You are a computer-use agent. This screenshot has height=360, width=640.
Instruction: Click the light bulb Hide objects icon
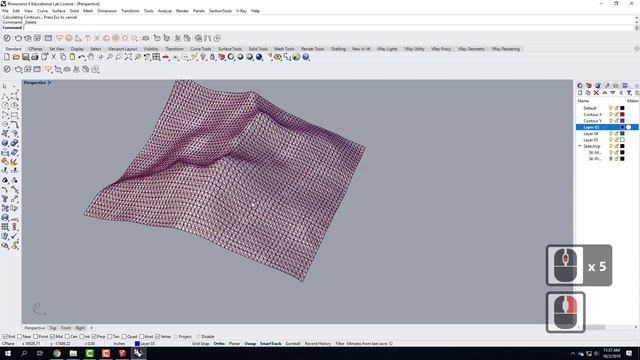203,57
